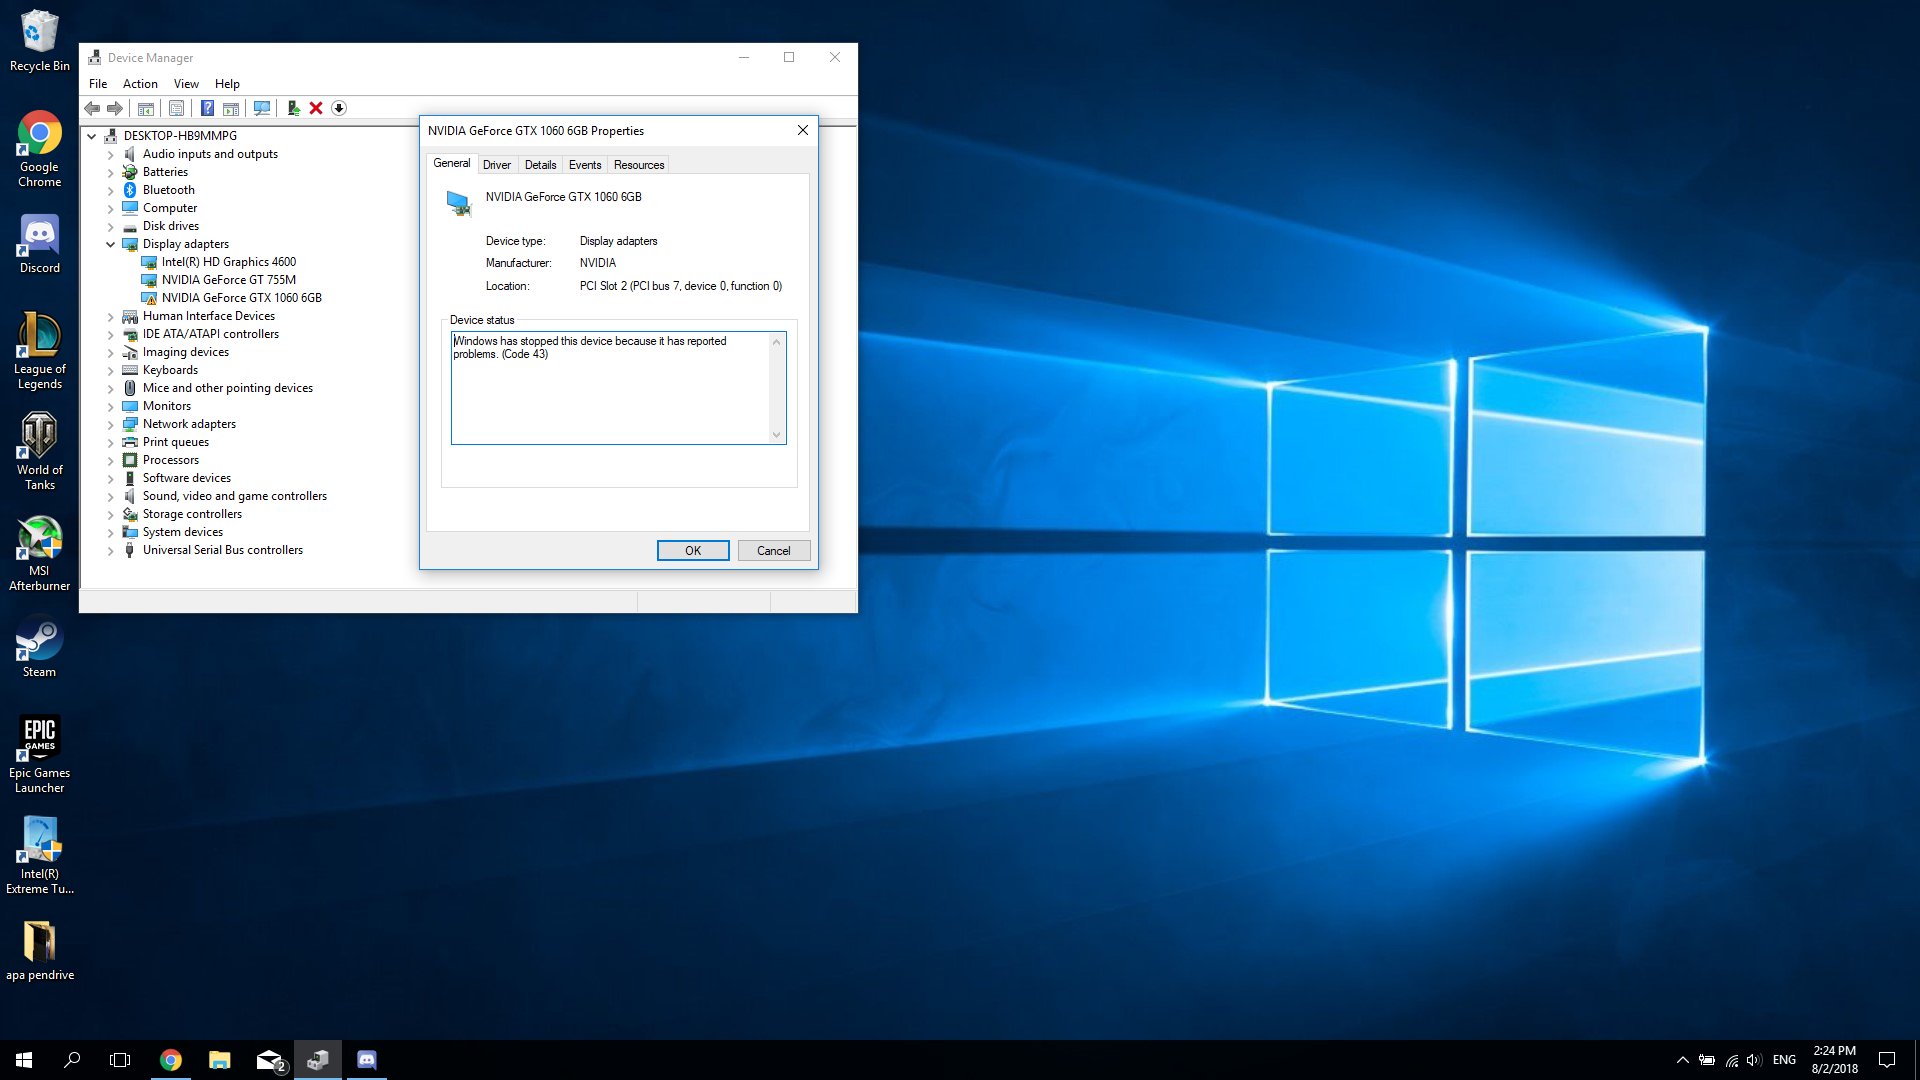Screen dimensions: 1920x1080
Task: Click the Properties toolbar icon
Action: click(x=177, y=108)
